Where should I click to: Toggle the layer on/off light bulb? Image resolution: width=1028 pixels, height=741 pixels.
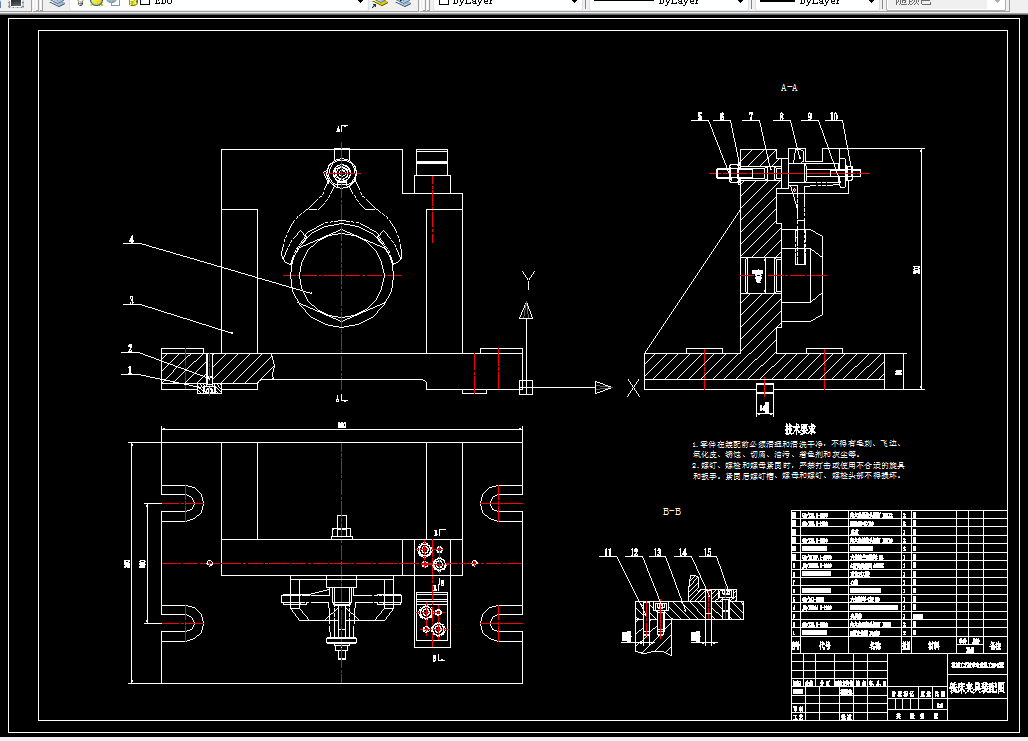point(82,3)
